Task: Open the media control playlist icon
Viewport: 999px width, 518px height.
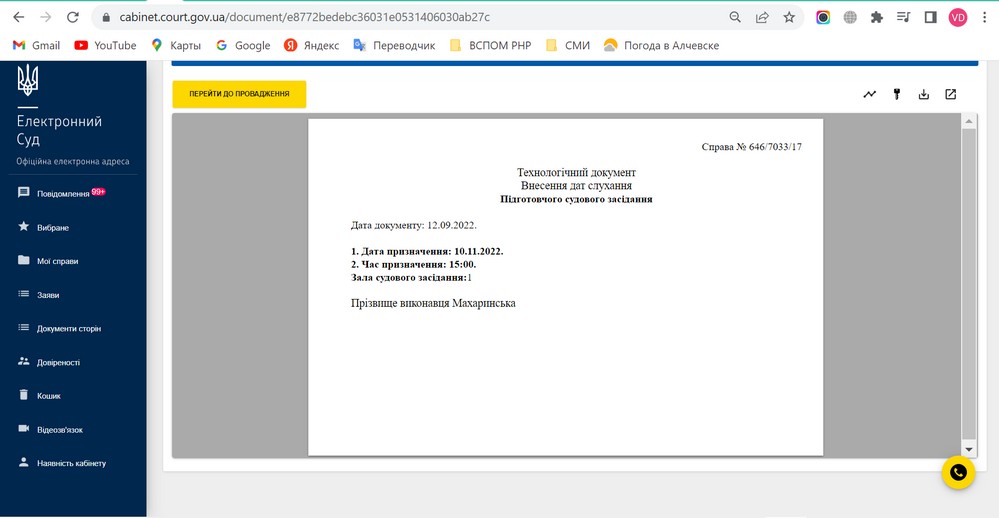Action: 903,17
